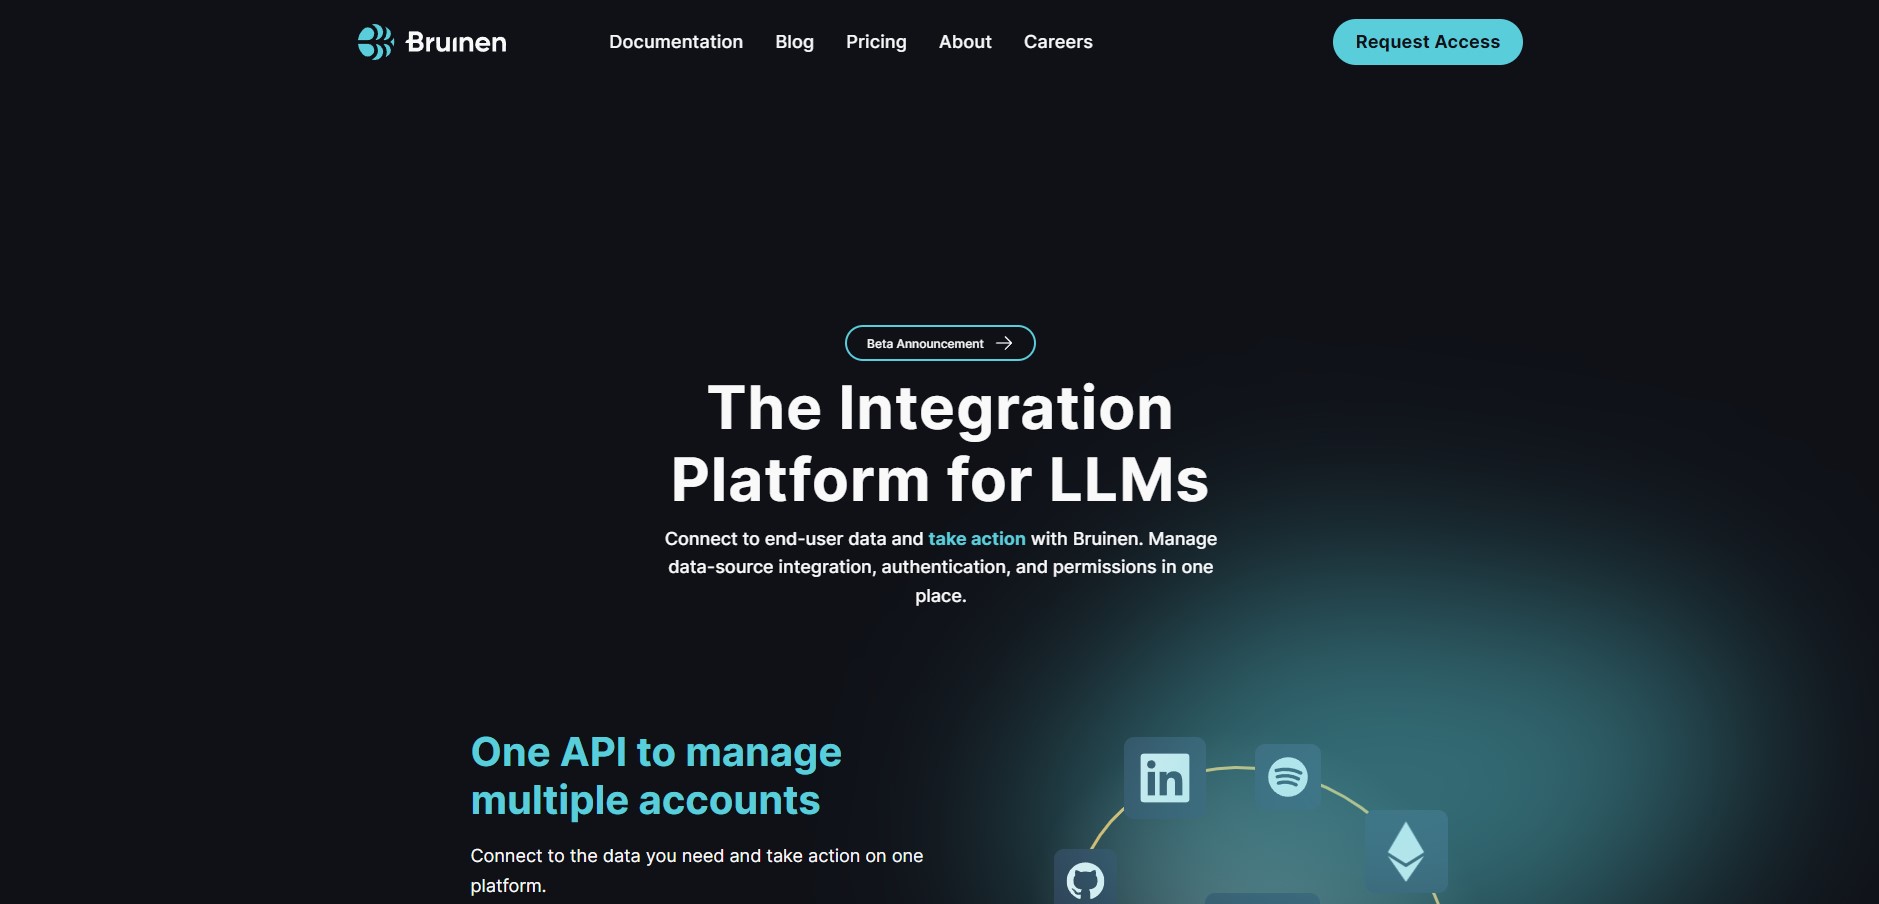Choose the GitHub Octocat icon
Image resolution: width=1879 pixels, height=904 pixels.
tap(1085, 879)
